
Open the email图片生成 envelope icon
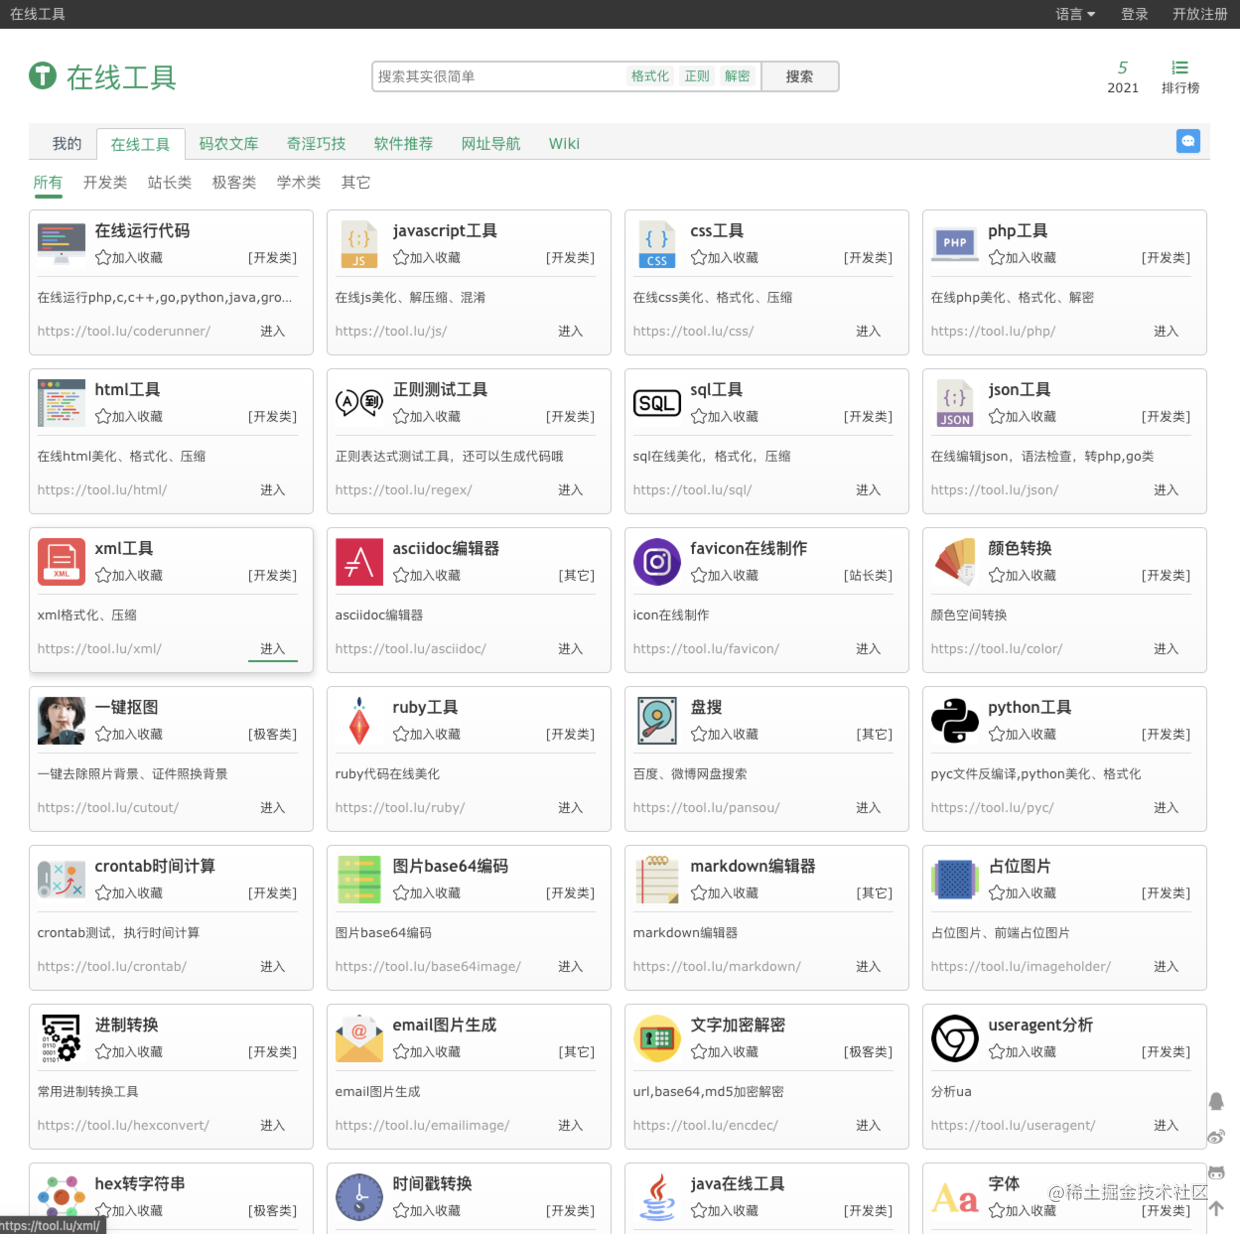click(359, 1039)
